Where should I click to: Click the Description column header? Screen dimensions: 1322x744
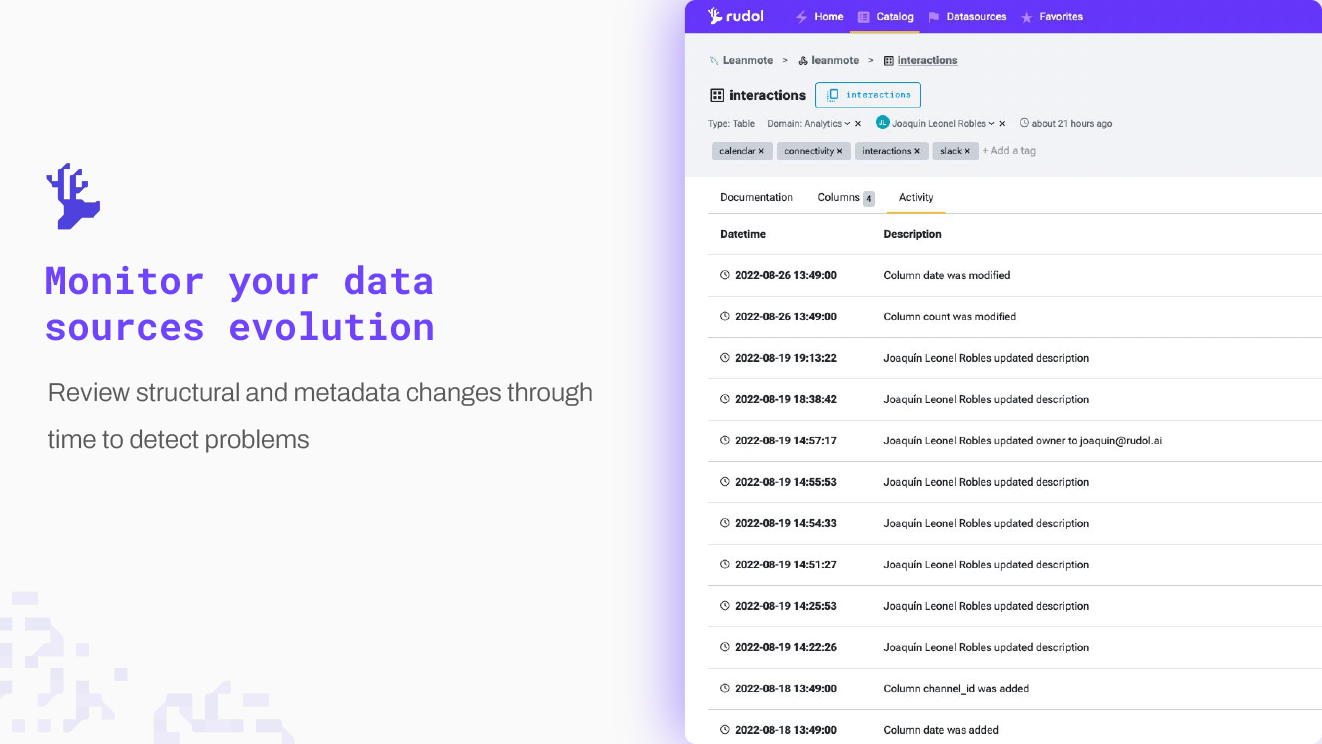912,234
